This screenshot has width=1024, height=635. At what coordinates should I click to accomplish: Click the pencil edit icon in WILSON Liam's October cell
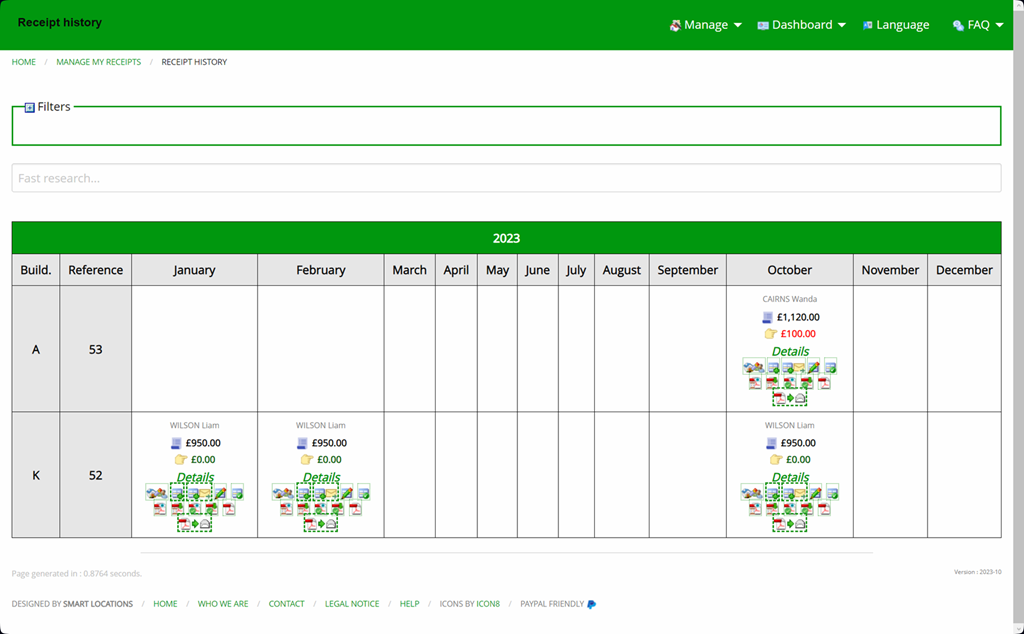(815, 493)
